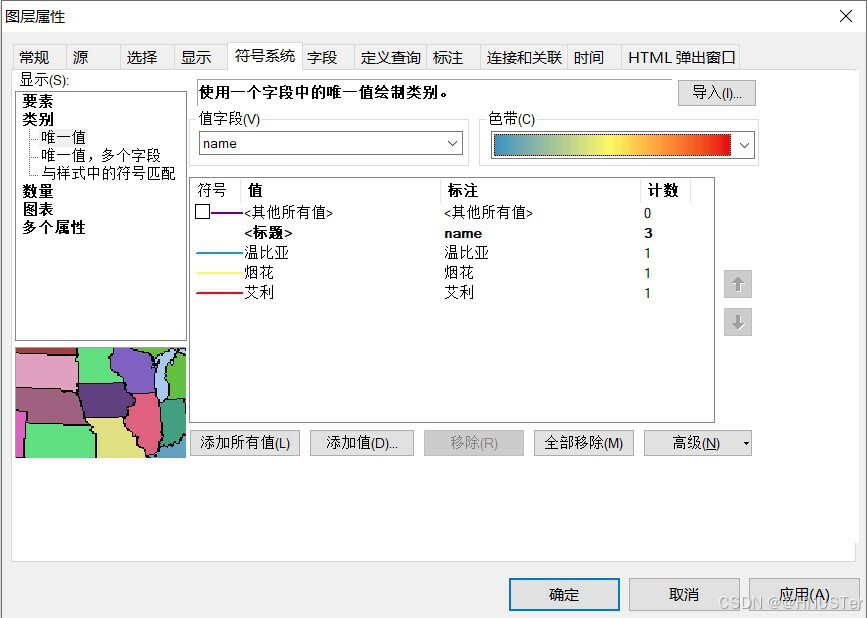Image resolution: width=867 pixels, height=618 pixels.
Task: Click the 移除(R) button
Action: (x=474, y=443)
